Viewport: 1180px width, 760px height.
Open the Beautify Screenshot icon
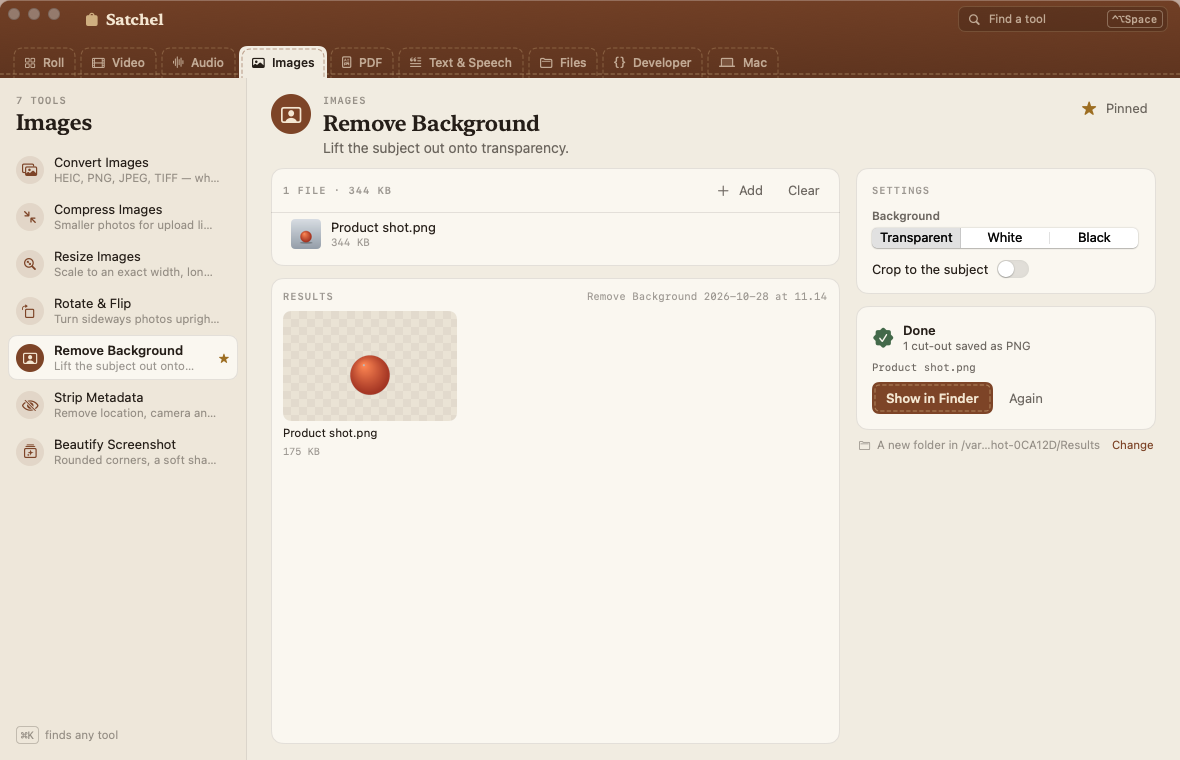(x=30, y=452)
